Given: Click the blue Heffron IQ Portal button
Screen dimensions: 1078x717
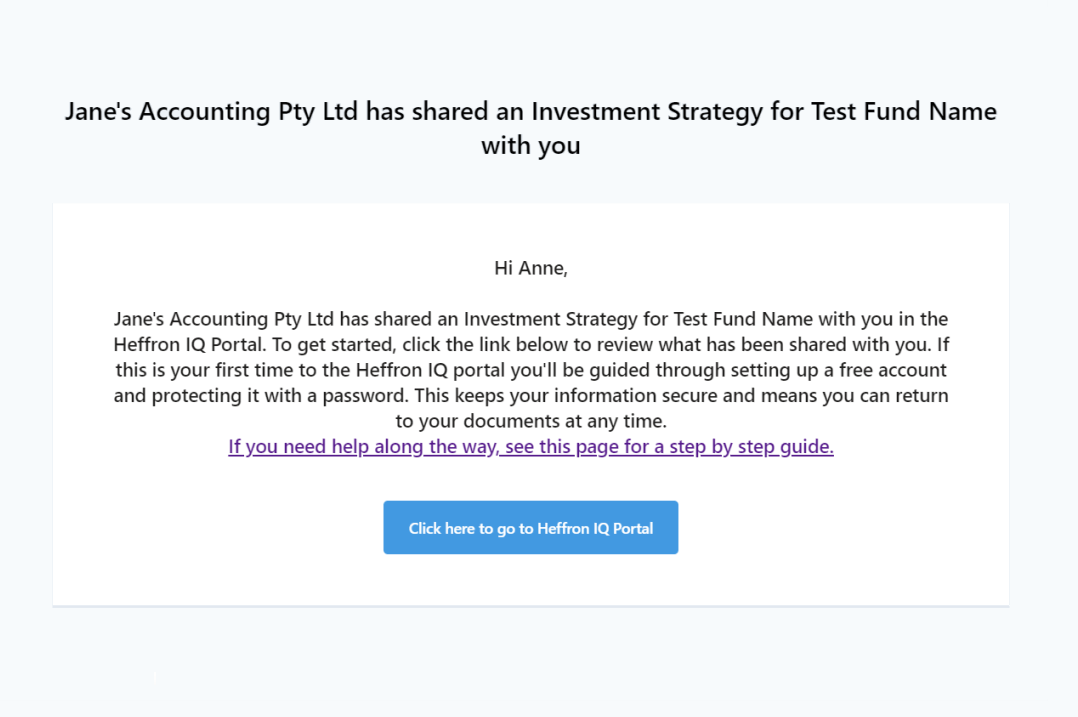Looking at the screenshot, I should point(531,527).
